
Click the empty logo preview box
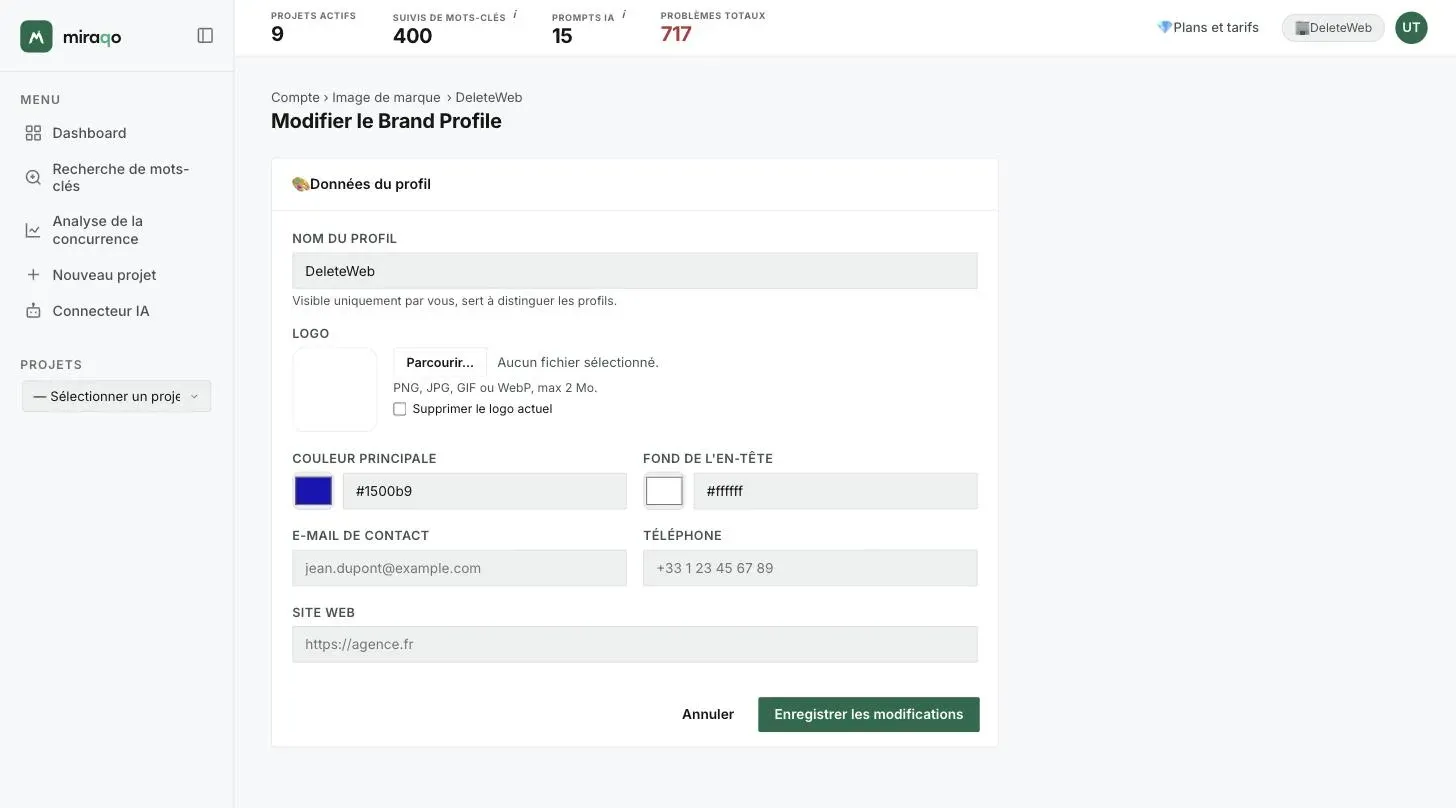point(334,389)
